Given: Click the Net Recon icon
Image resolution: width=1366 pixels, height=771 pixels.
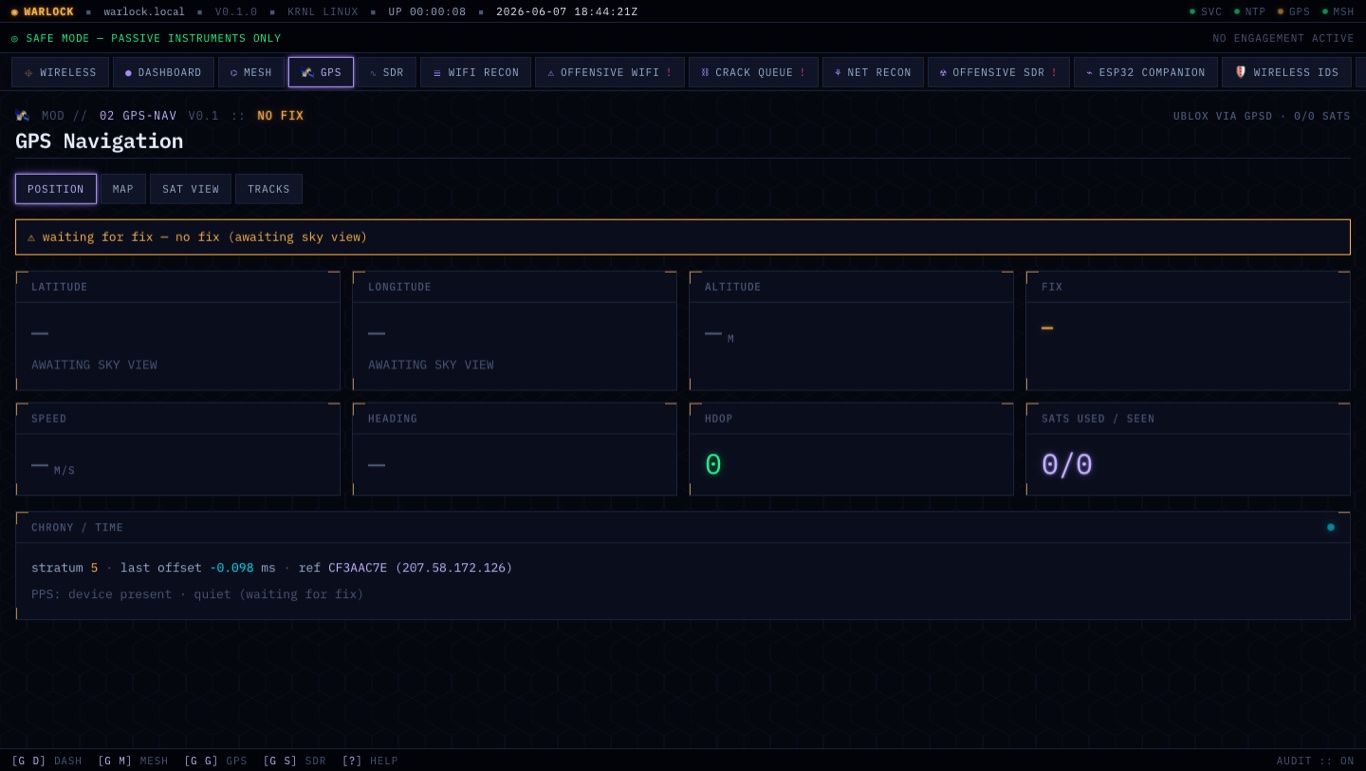Looking at the screenshot, I should 838,73.
